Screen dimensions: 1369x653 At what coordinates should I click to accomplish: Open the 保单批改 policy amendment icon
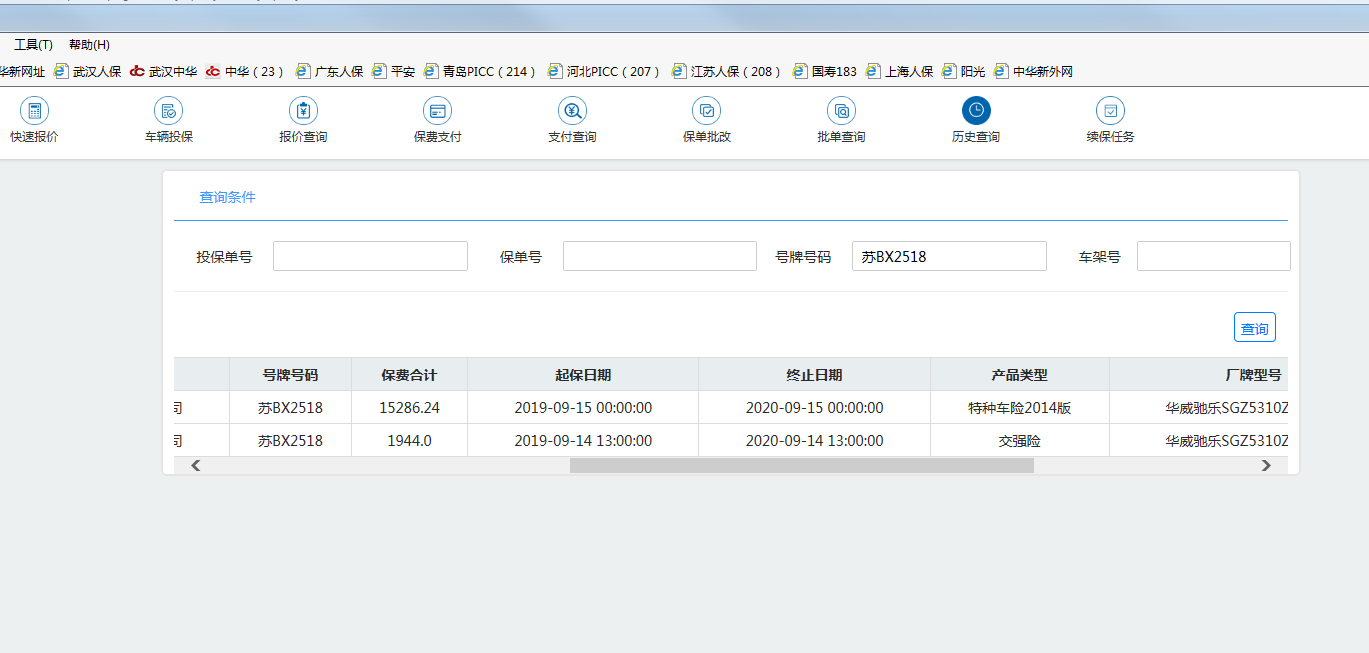pyautogui.click(x=706, y=112)
